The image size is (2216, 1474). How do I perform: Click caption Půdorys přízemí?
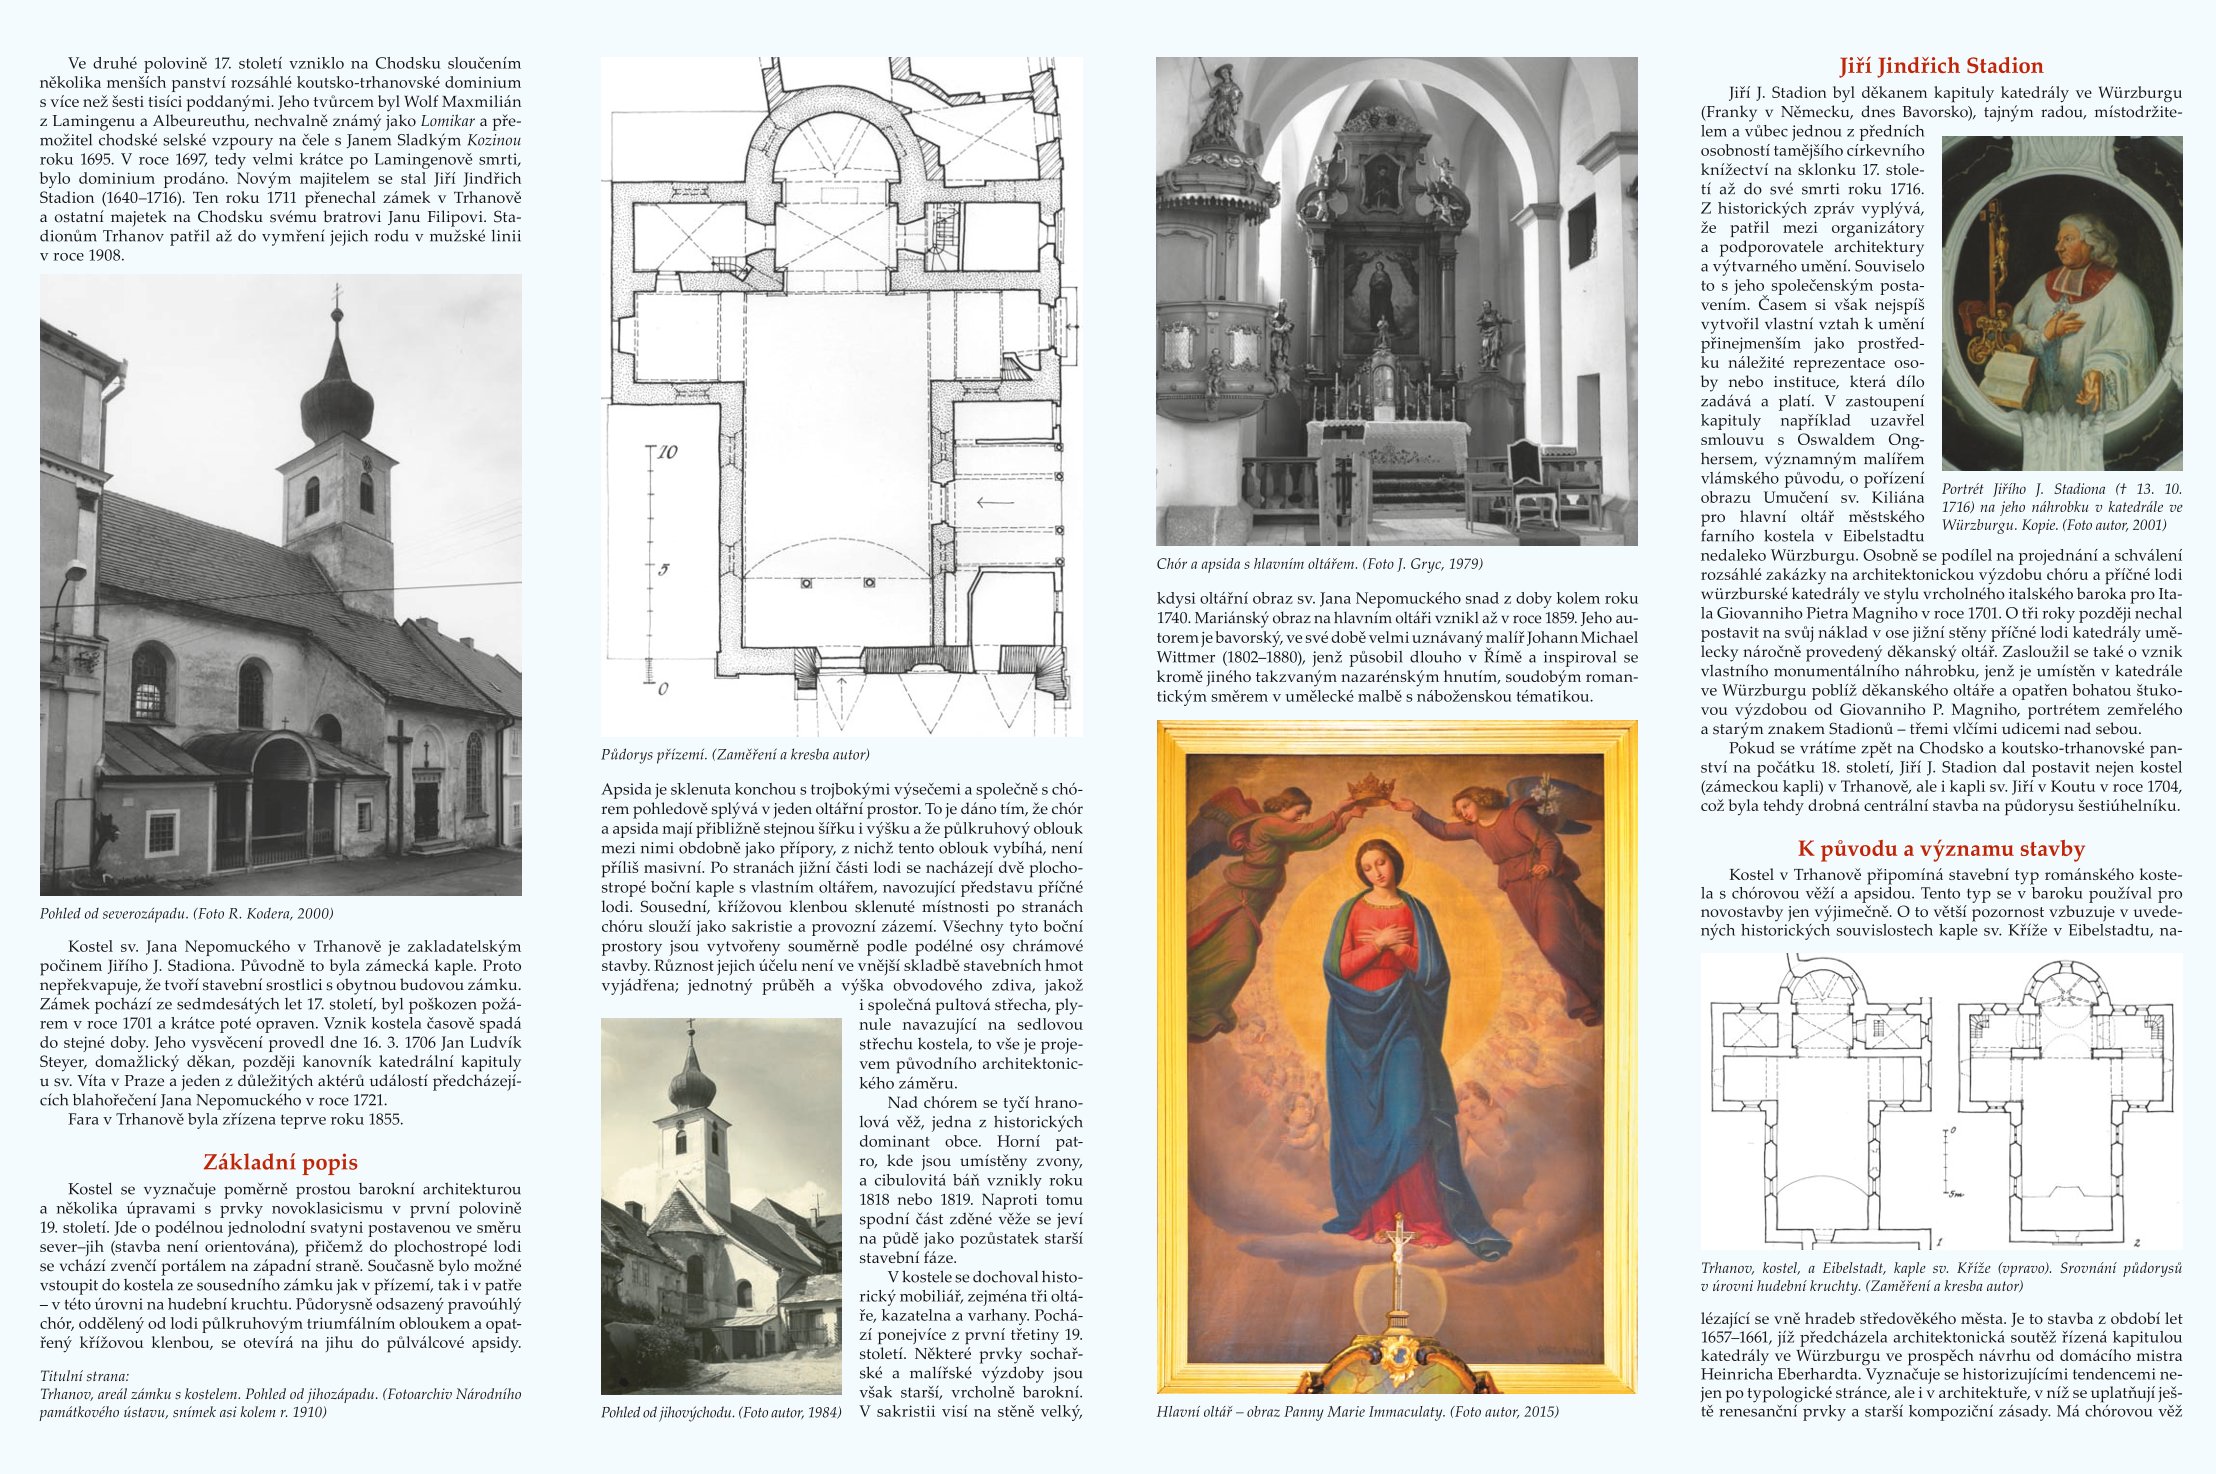[735, 754]
